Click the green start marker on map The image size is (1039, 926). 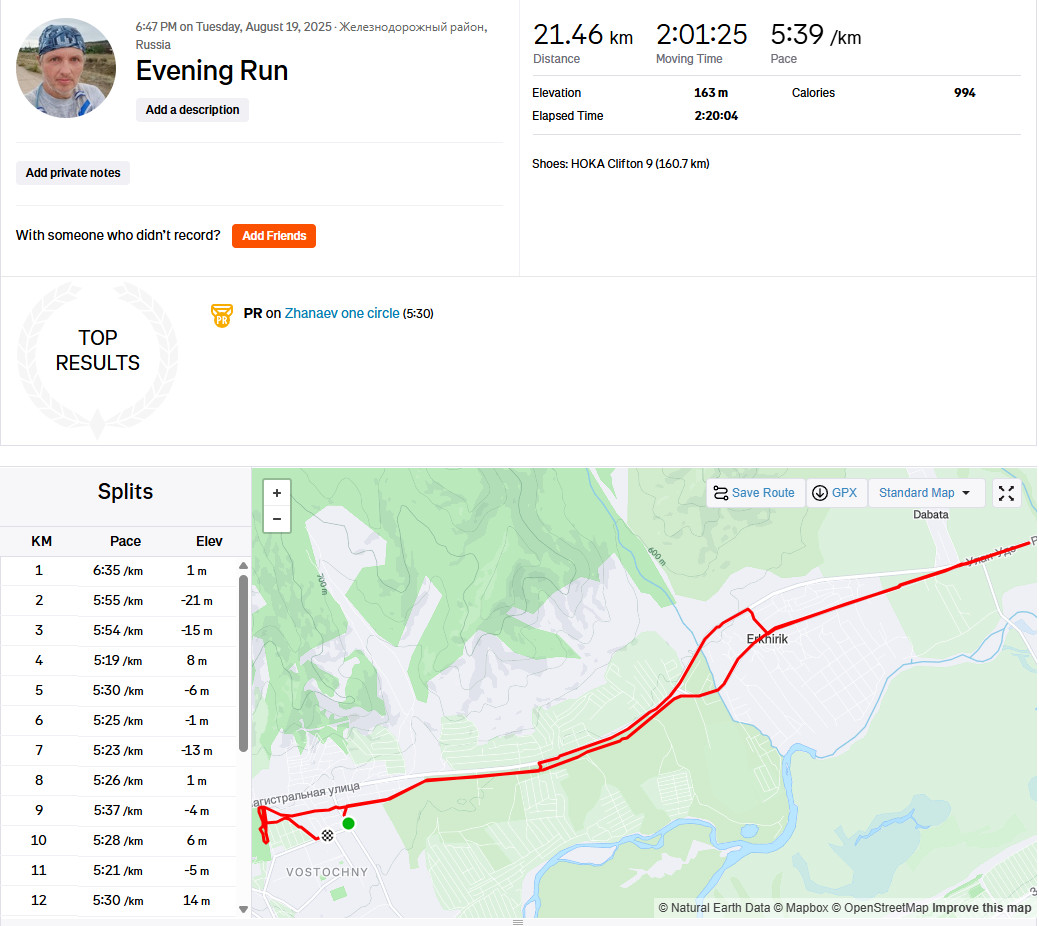349,823
